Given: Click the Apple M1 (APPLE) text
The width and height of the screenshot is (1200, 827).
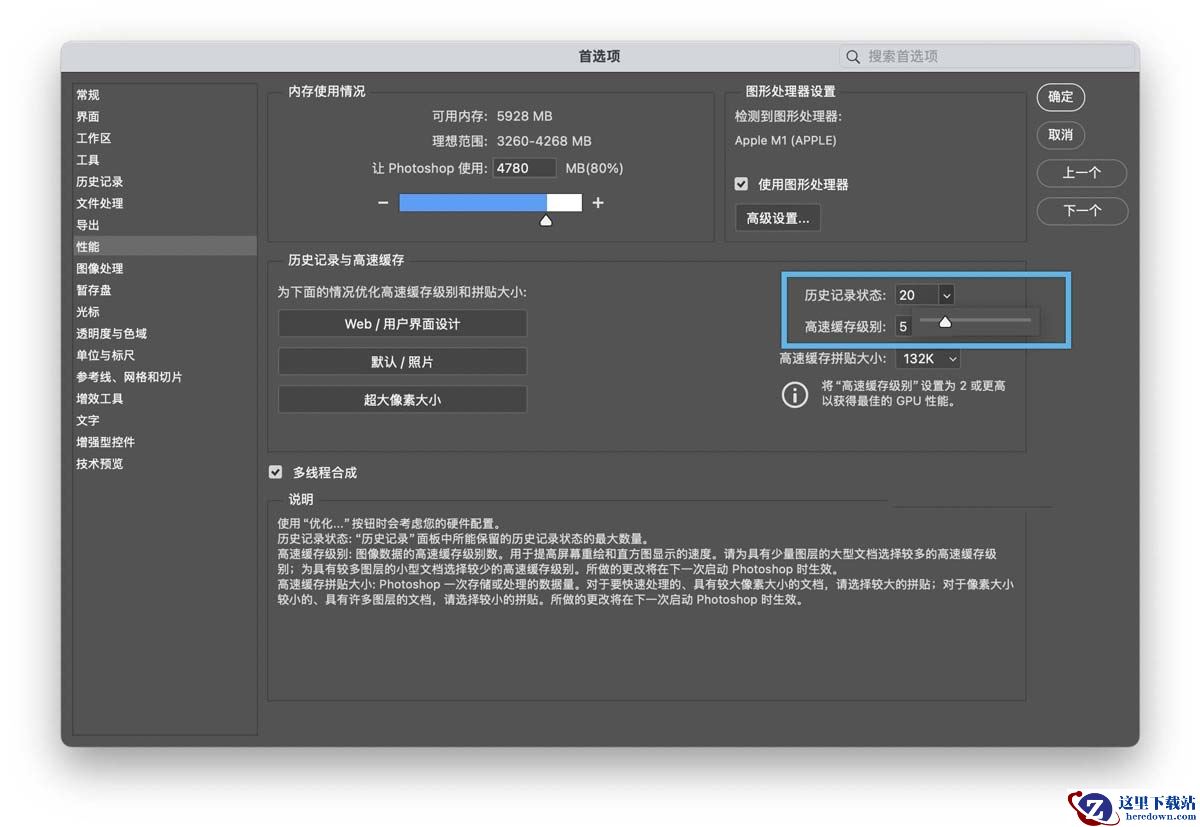Looking at the screenshot, I should [786, 141].
